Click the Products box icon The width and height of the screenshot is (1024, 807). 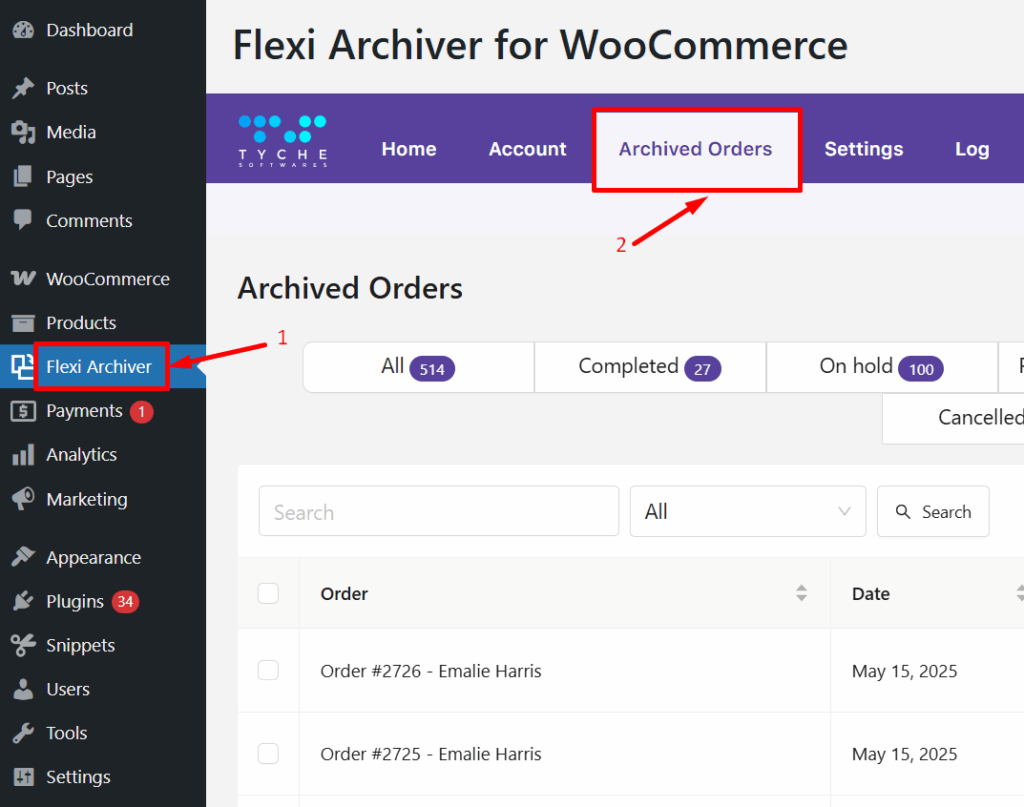coord(23,323)
